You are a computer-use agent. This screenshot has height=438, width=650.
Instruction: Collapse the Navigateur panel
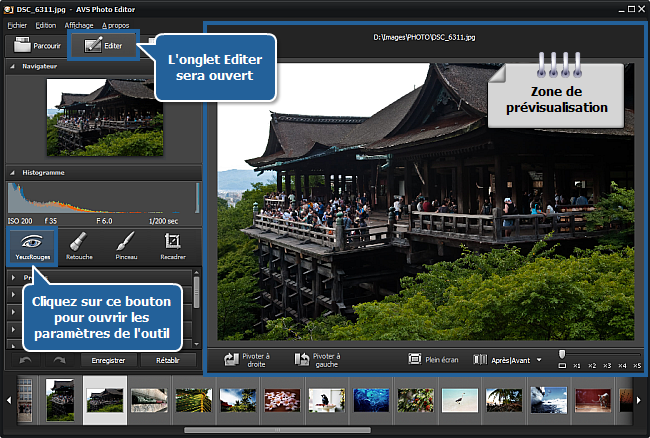coord(12,66)
